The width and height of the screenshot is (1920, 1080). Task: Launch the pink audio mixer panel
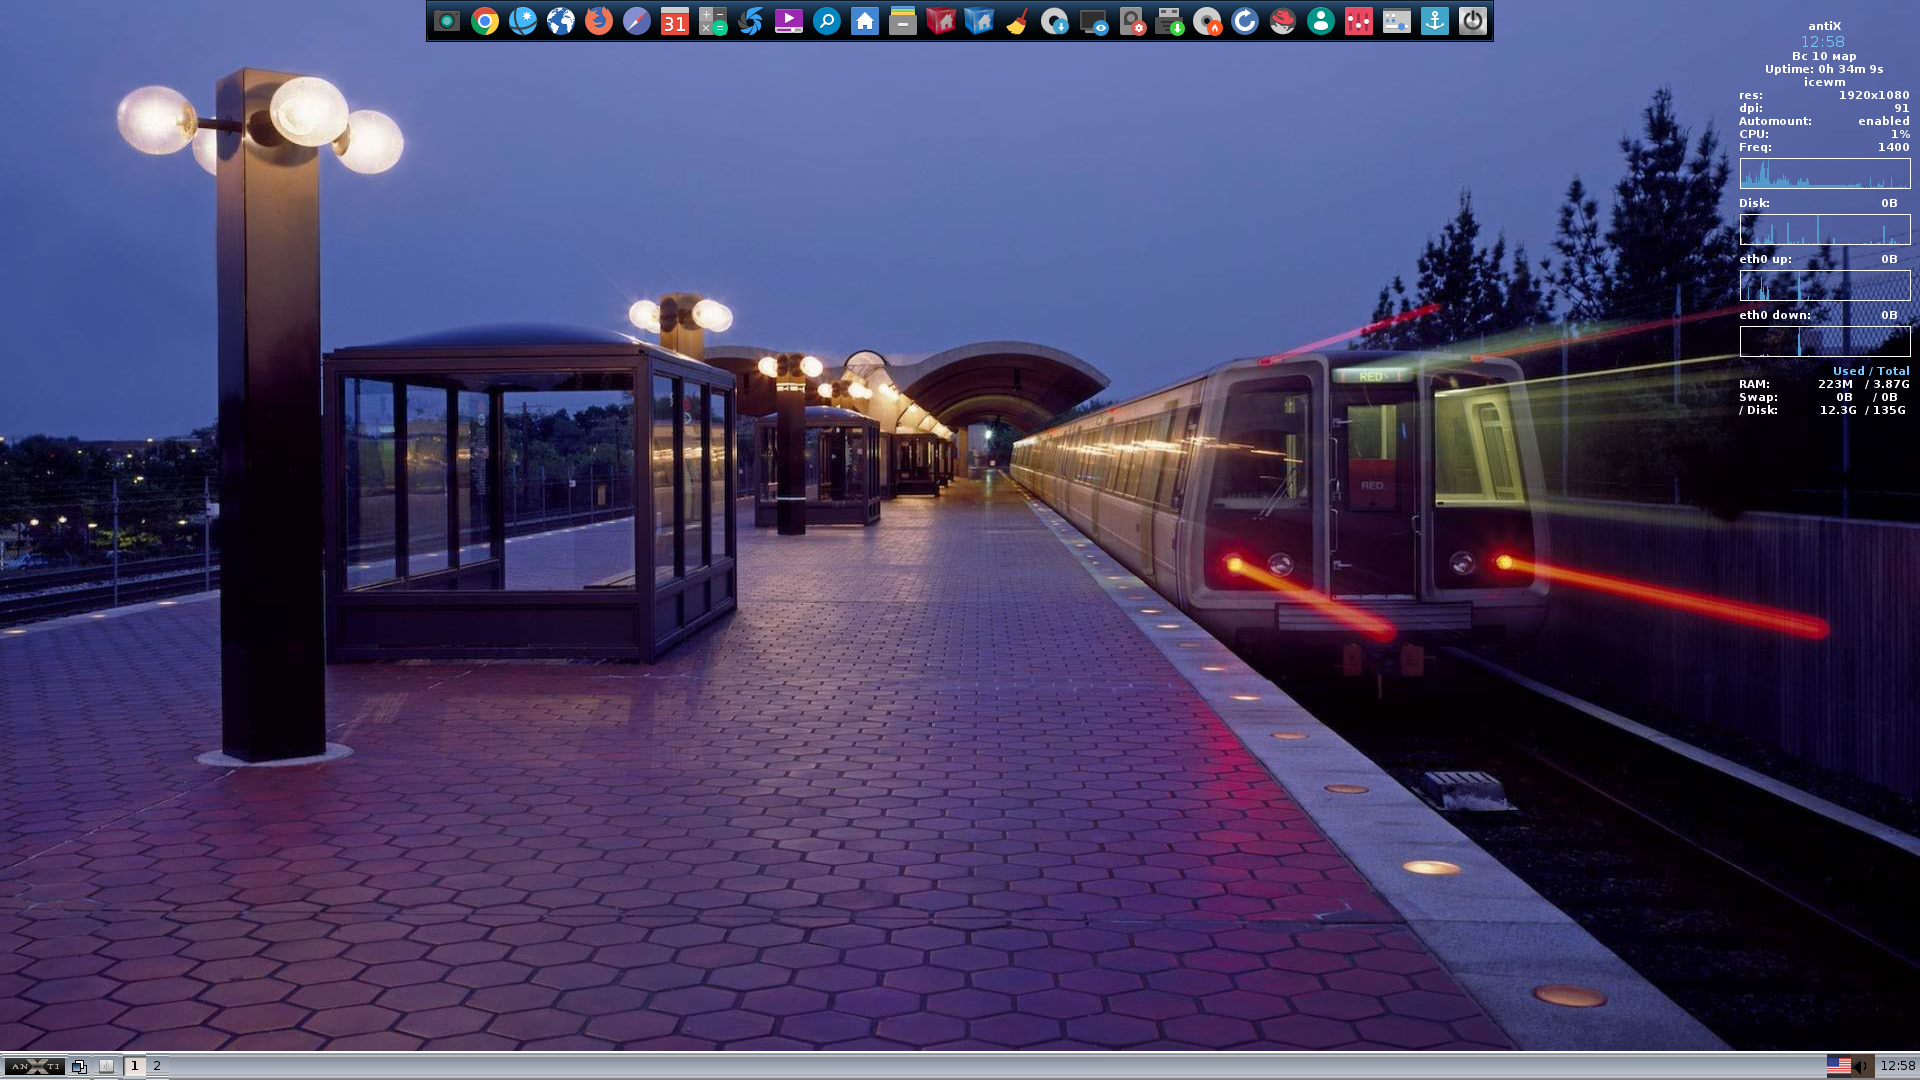pos(1357,21)
